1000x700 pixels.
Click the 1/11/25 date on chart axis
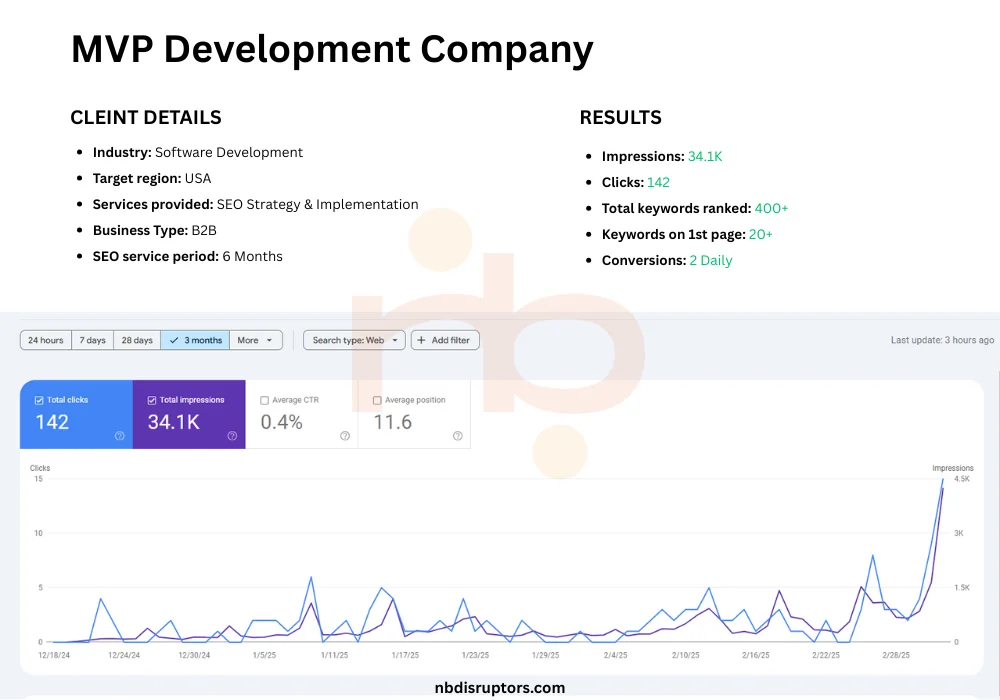(334, 655)
